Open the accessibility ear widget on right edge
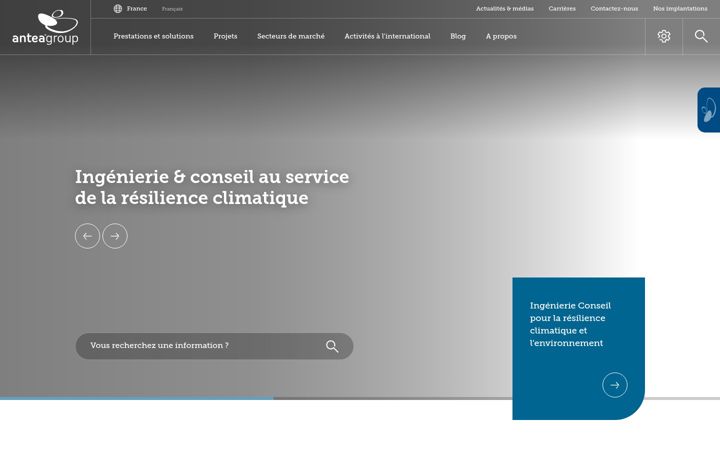This screenshot has height=450, width=720. coord(709,110)
